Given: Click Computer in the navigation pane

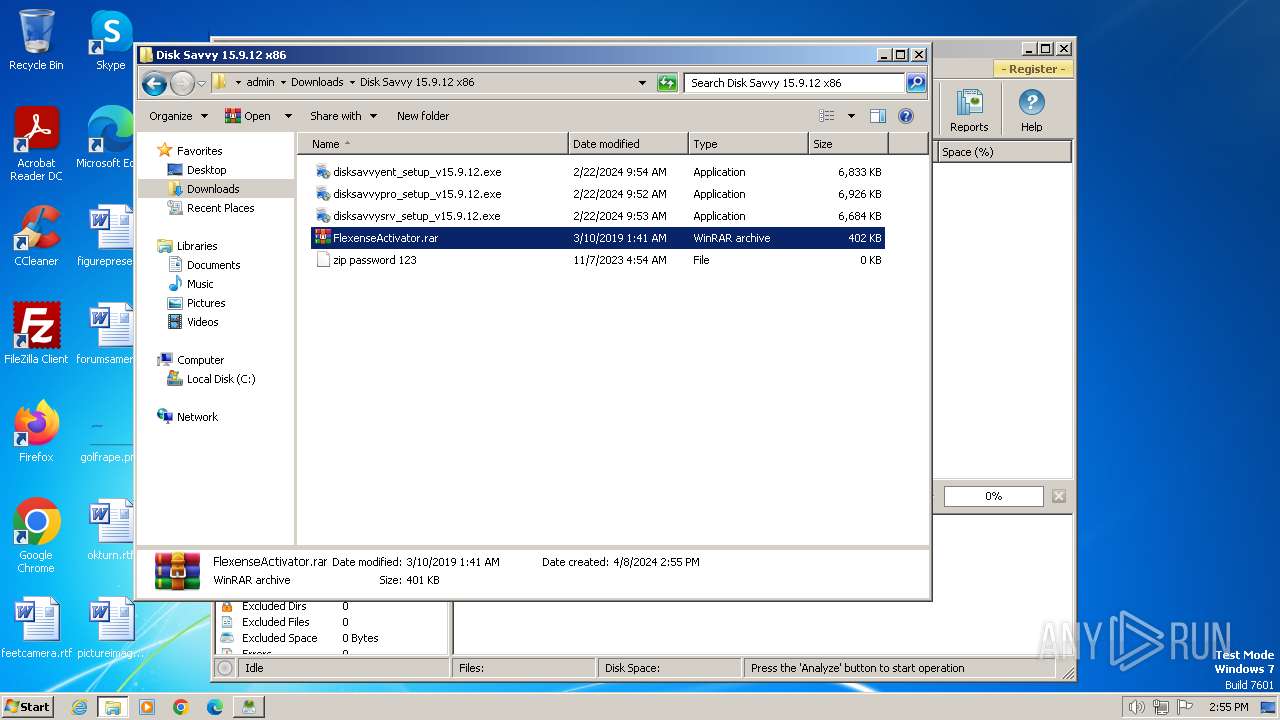Looking at the screenshot, I should tap(200, 360).
